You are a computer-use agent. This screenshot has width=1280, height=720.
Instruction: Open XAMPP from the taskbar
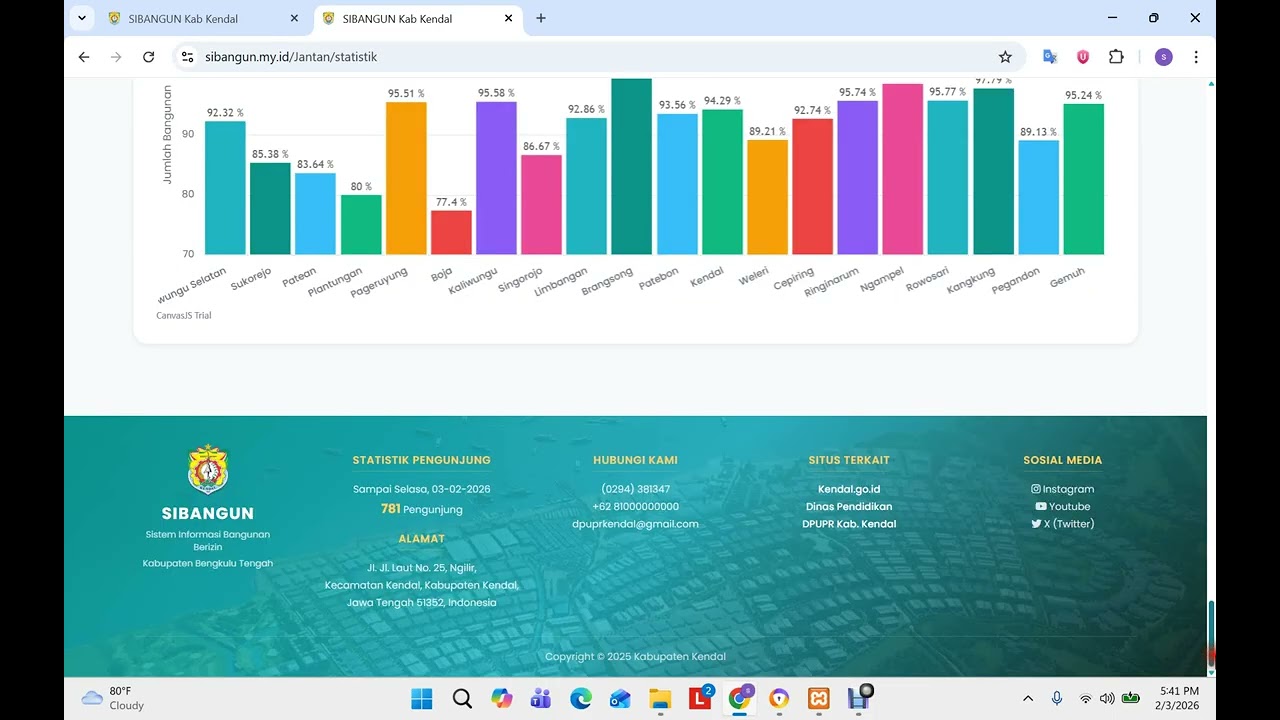click(818, 698)
